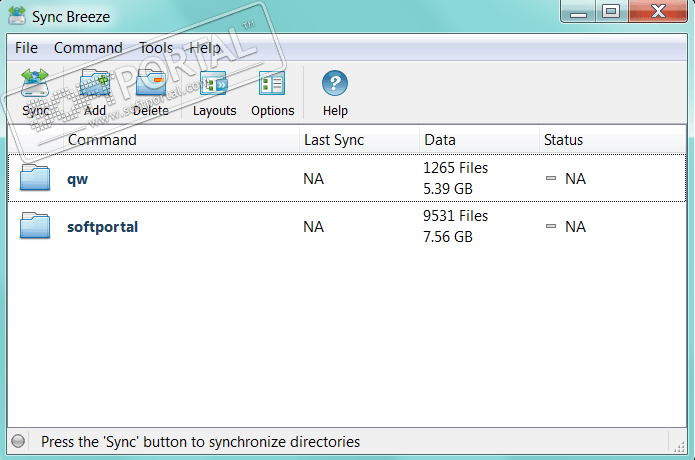Click the Add command toolbar icon
This screenshot has width=695, height=460.
tap(95, 83)
